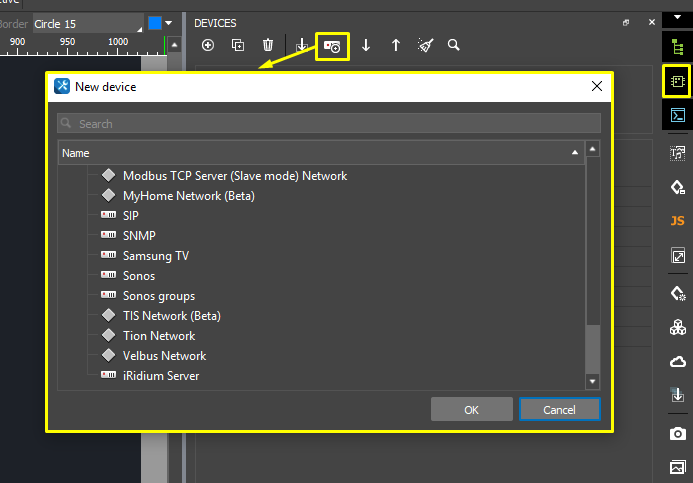Click the duplicate device icon
693x483 pixels.
click(x=238, y=45)
